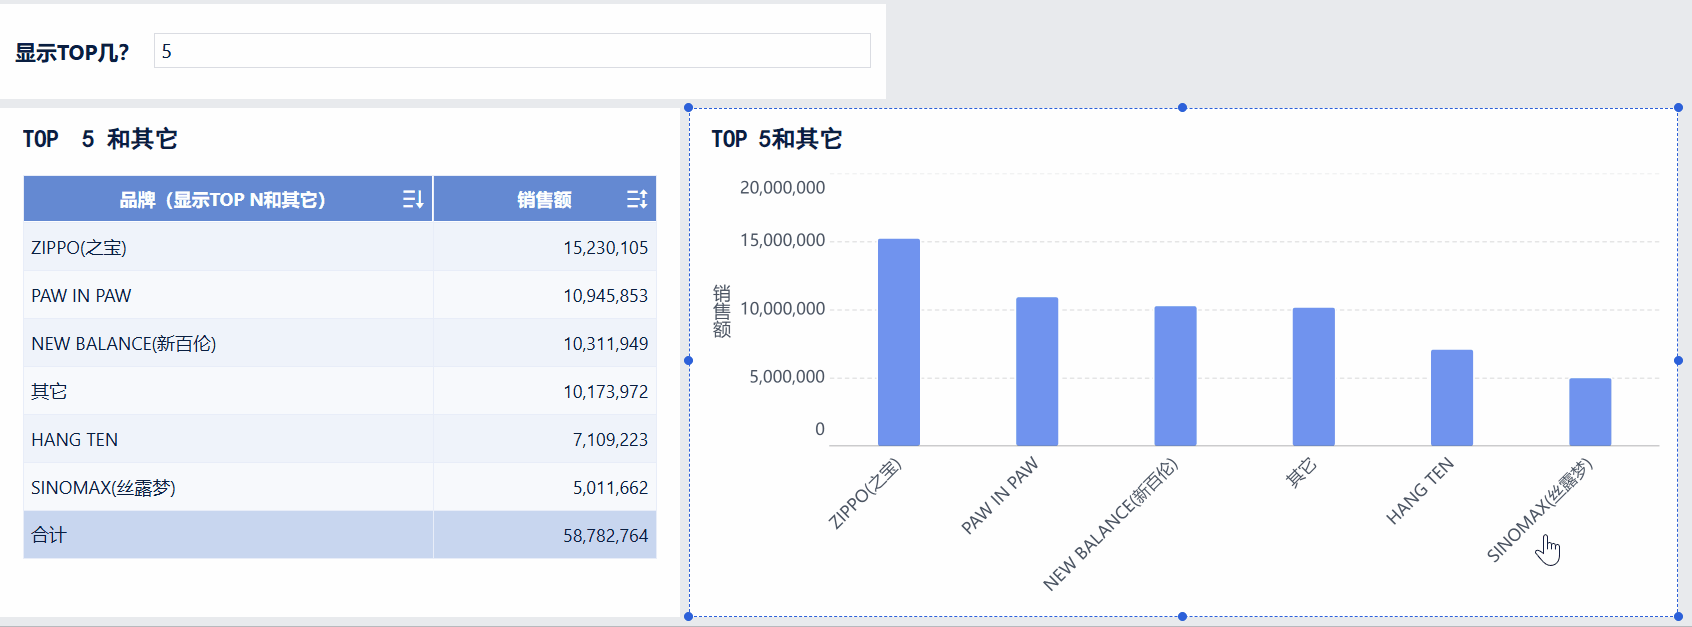
Task: Click the 10,000,000 y-axis tick label
Action: click(782, 309)
